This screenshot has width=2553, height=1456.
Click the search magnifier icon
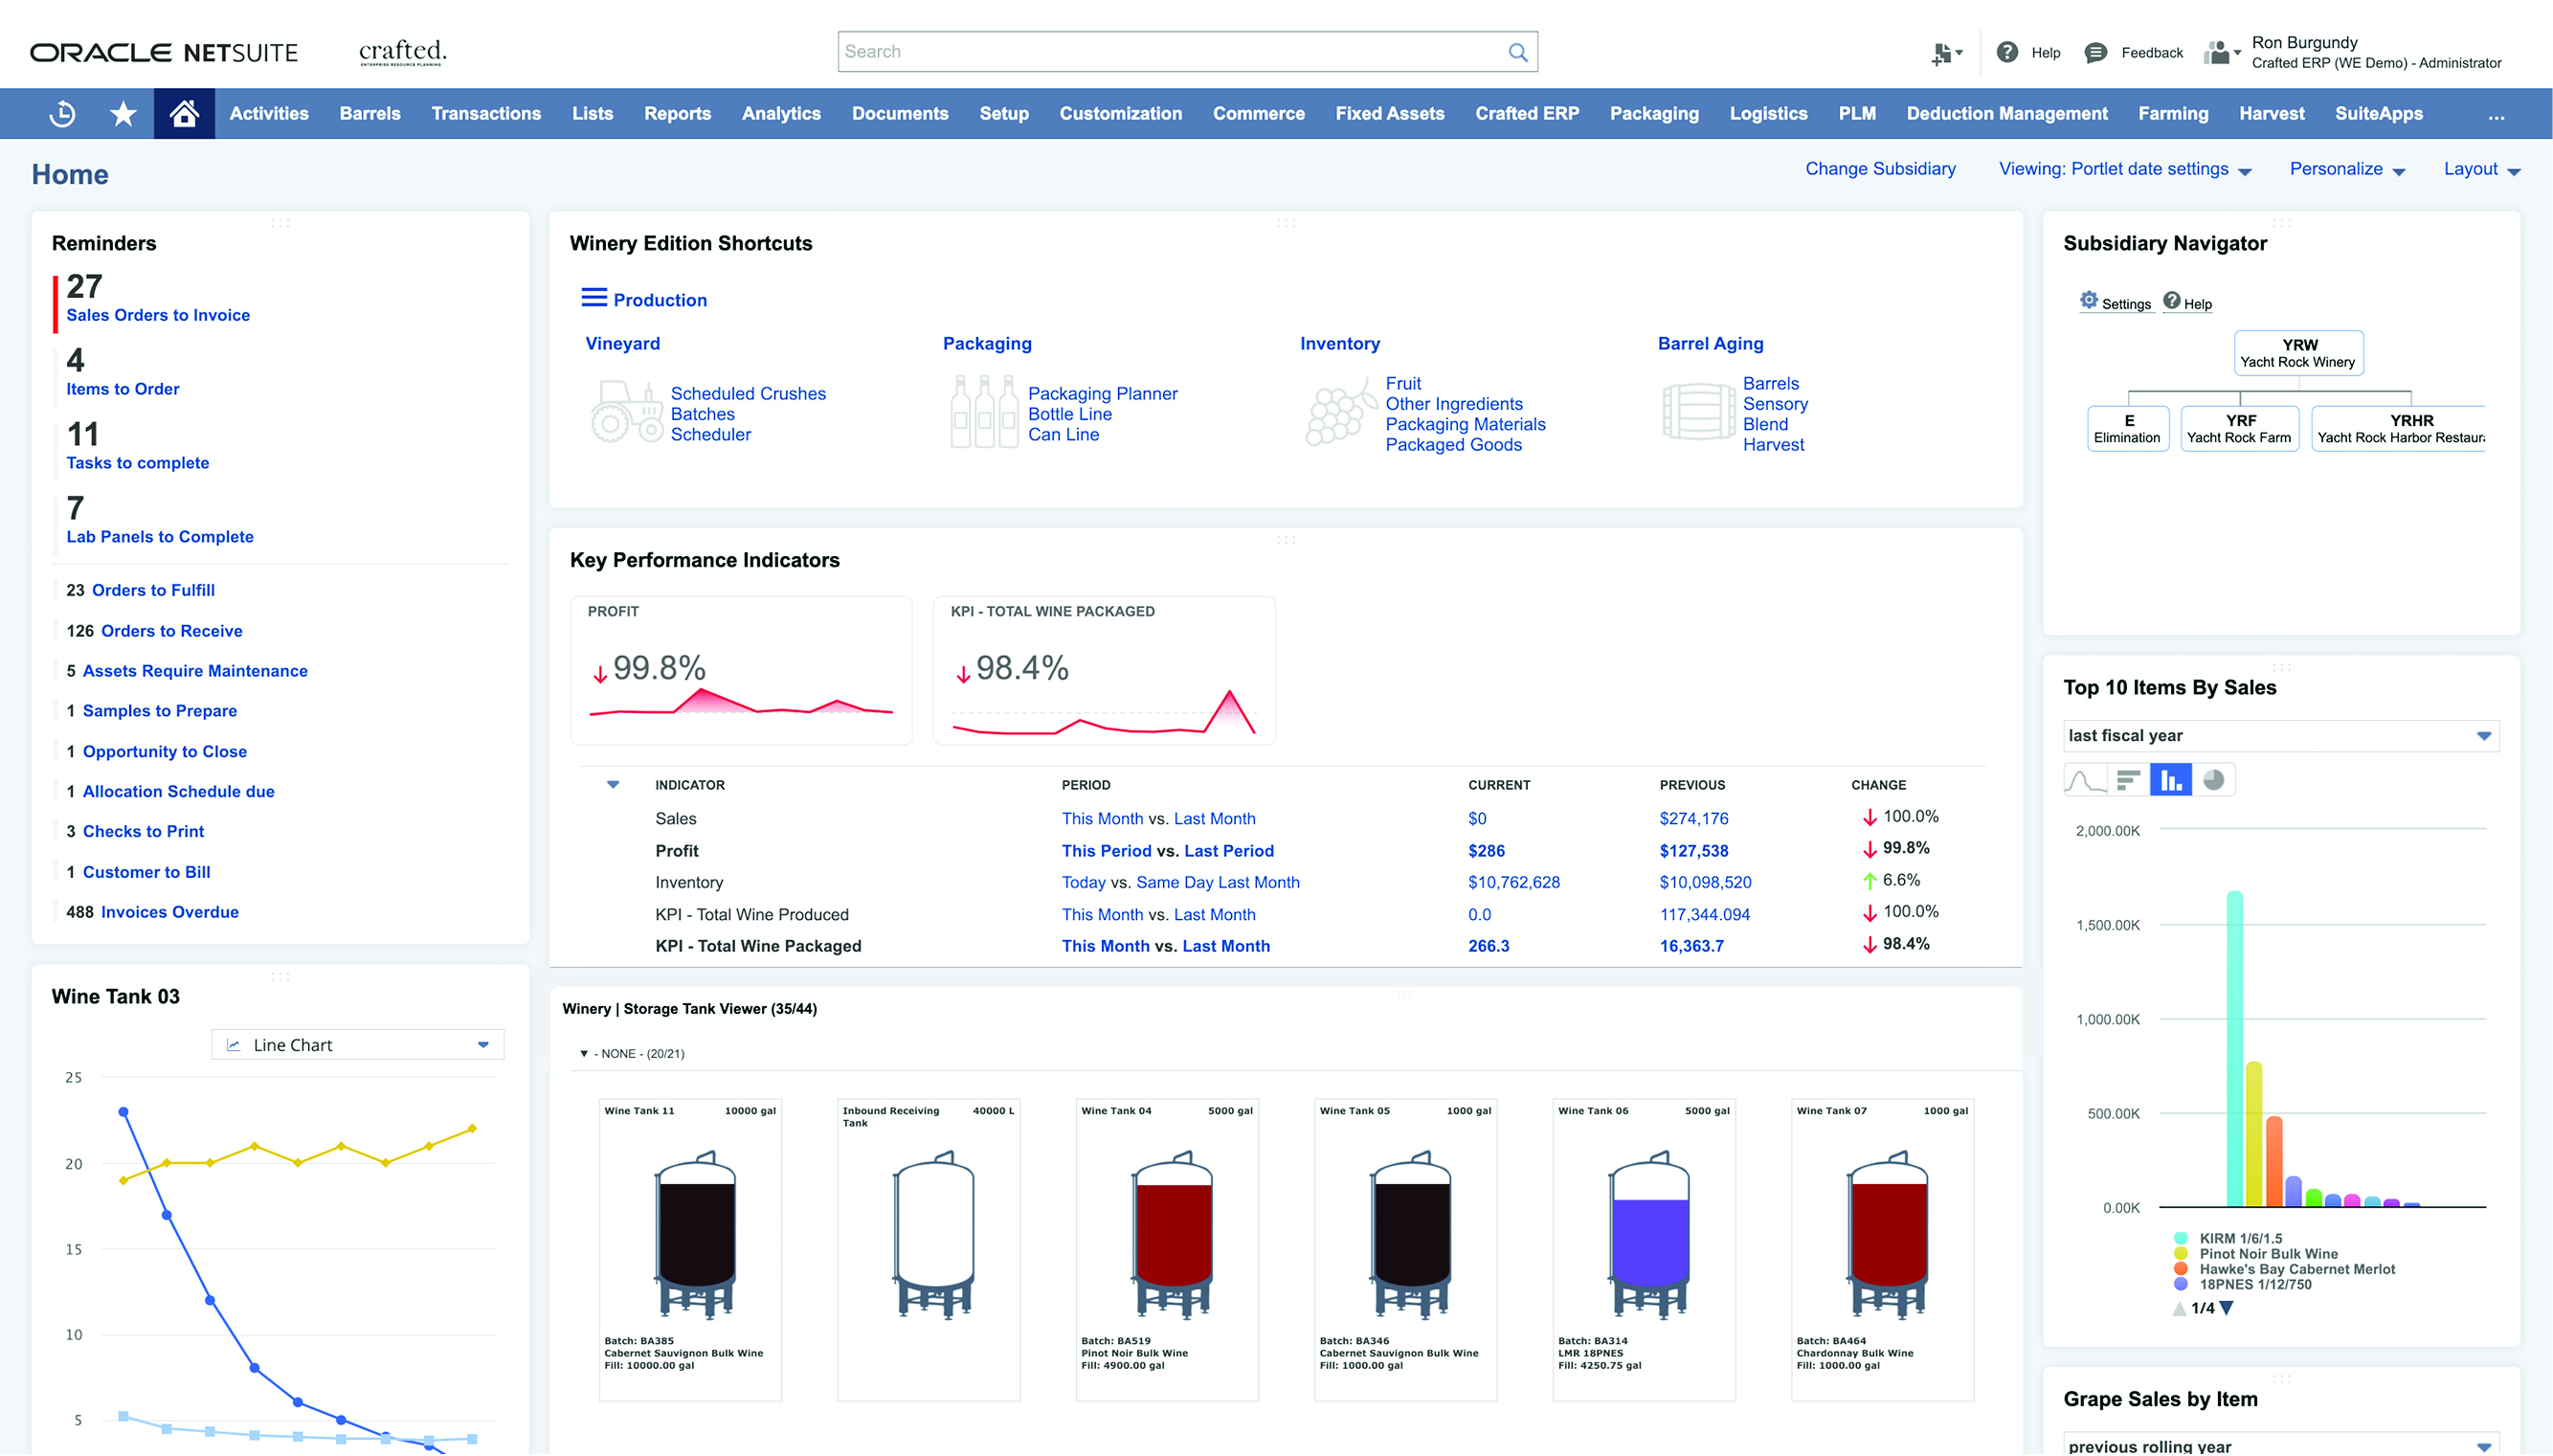click(1517, 52)
